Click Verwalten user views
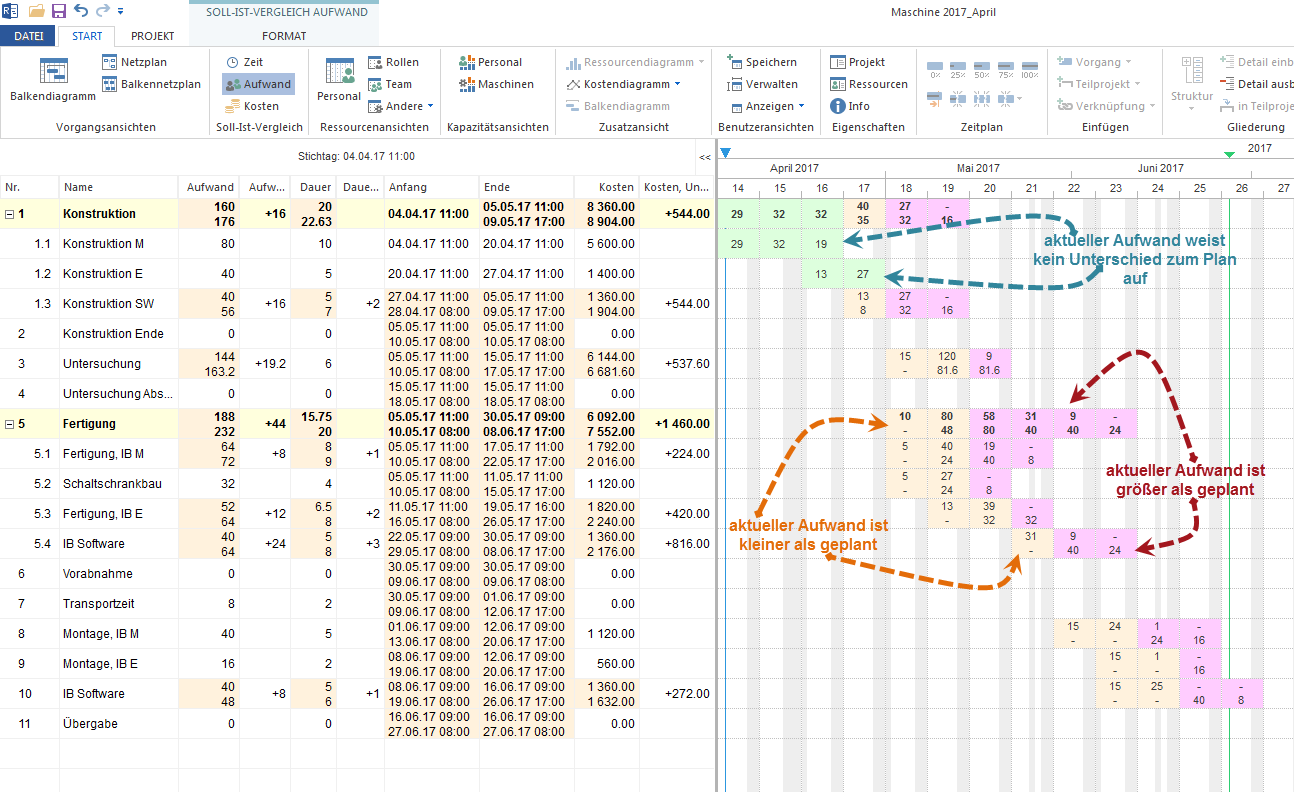The image size is (1294, 792). [x=762, y=84]
